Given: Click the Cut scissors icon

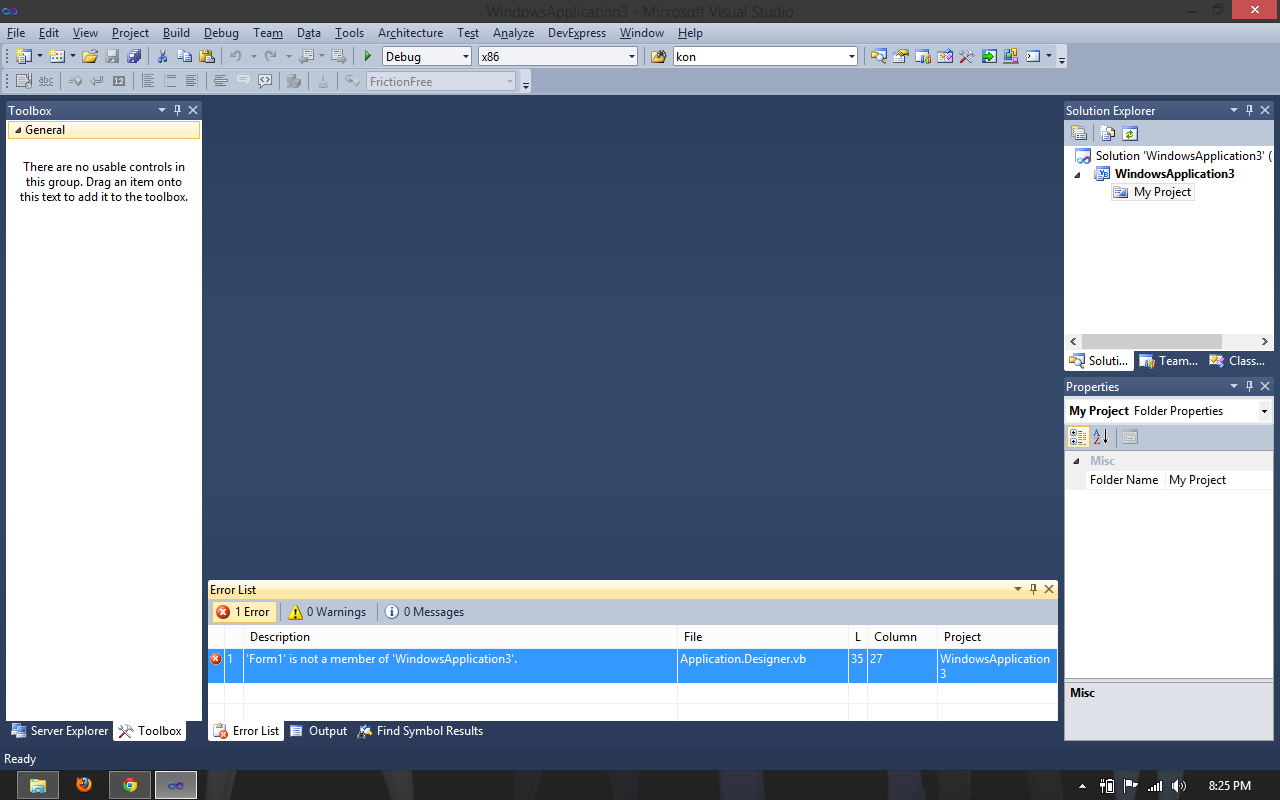Looking at the screenshot, I should click(x=162, y=56).
